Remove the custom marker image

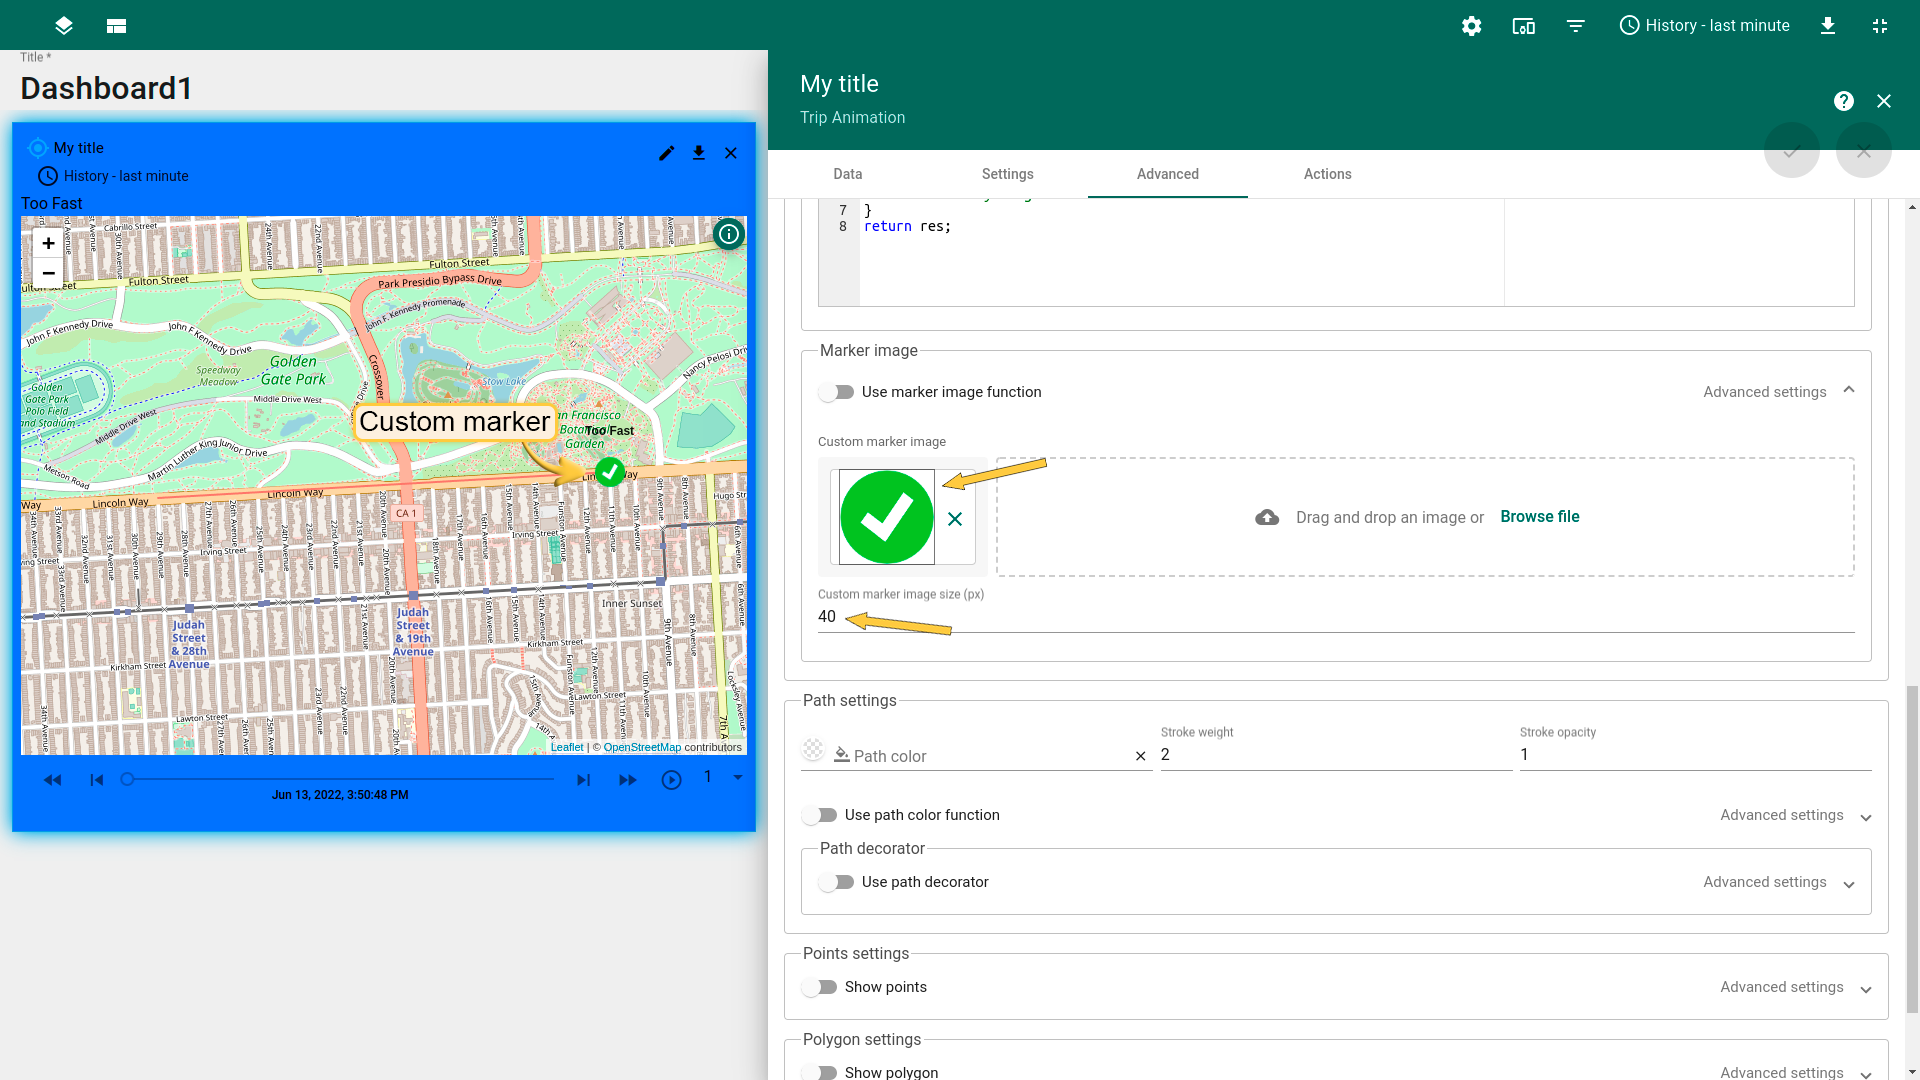(955, 519)
